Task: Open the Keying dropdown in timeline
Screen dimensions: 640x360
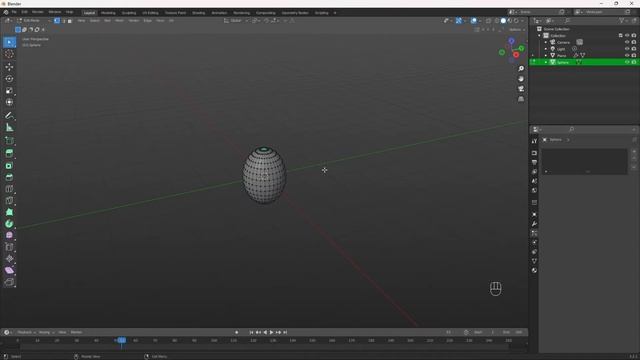Action: click(x=46, y=332)
